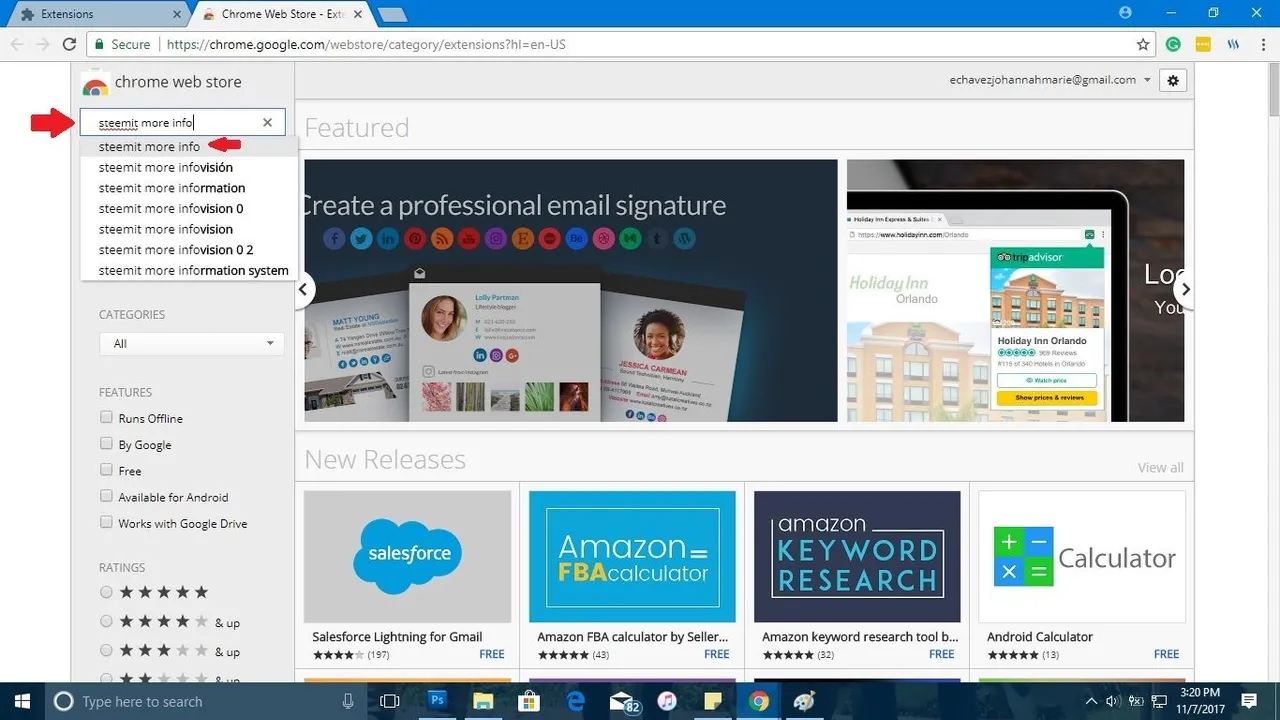The width and height of the screenshot is (1280, 720).
Task: Open Salesforce Lightning for Gmail title
Action: coord(397,637)
